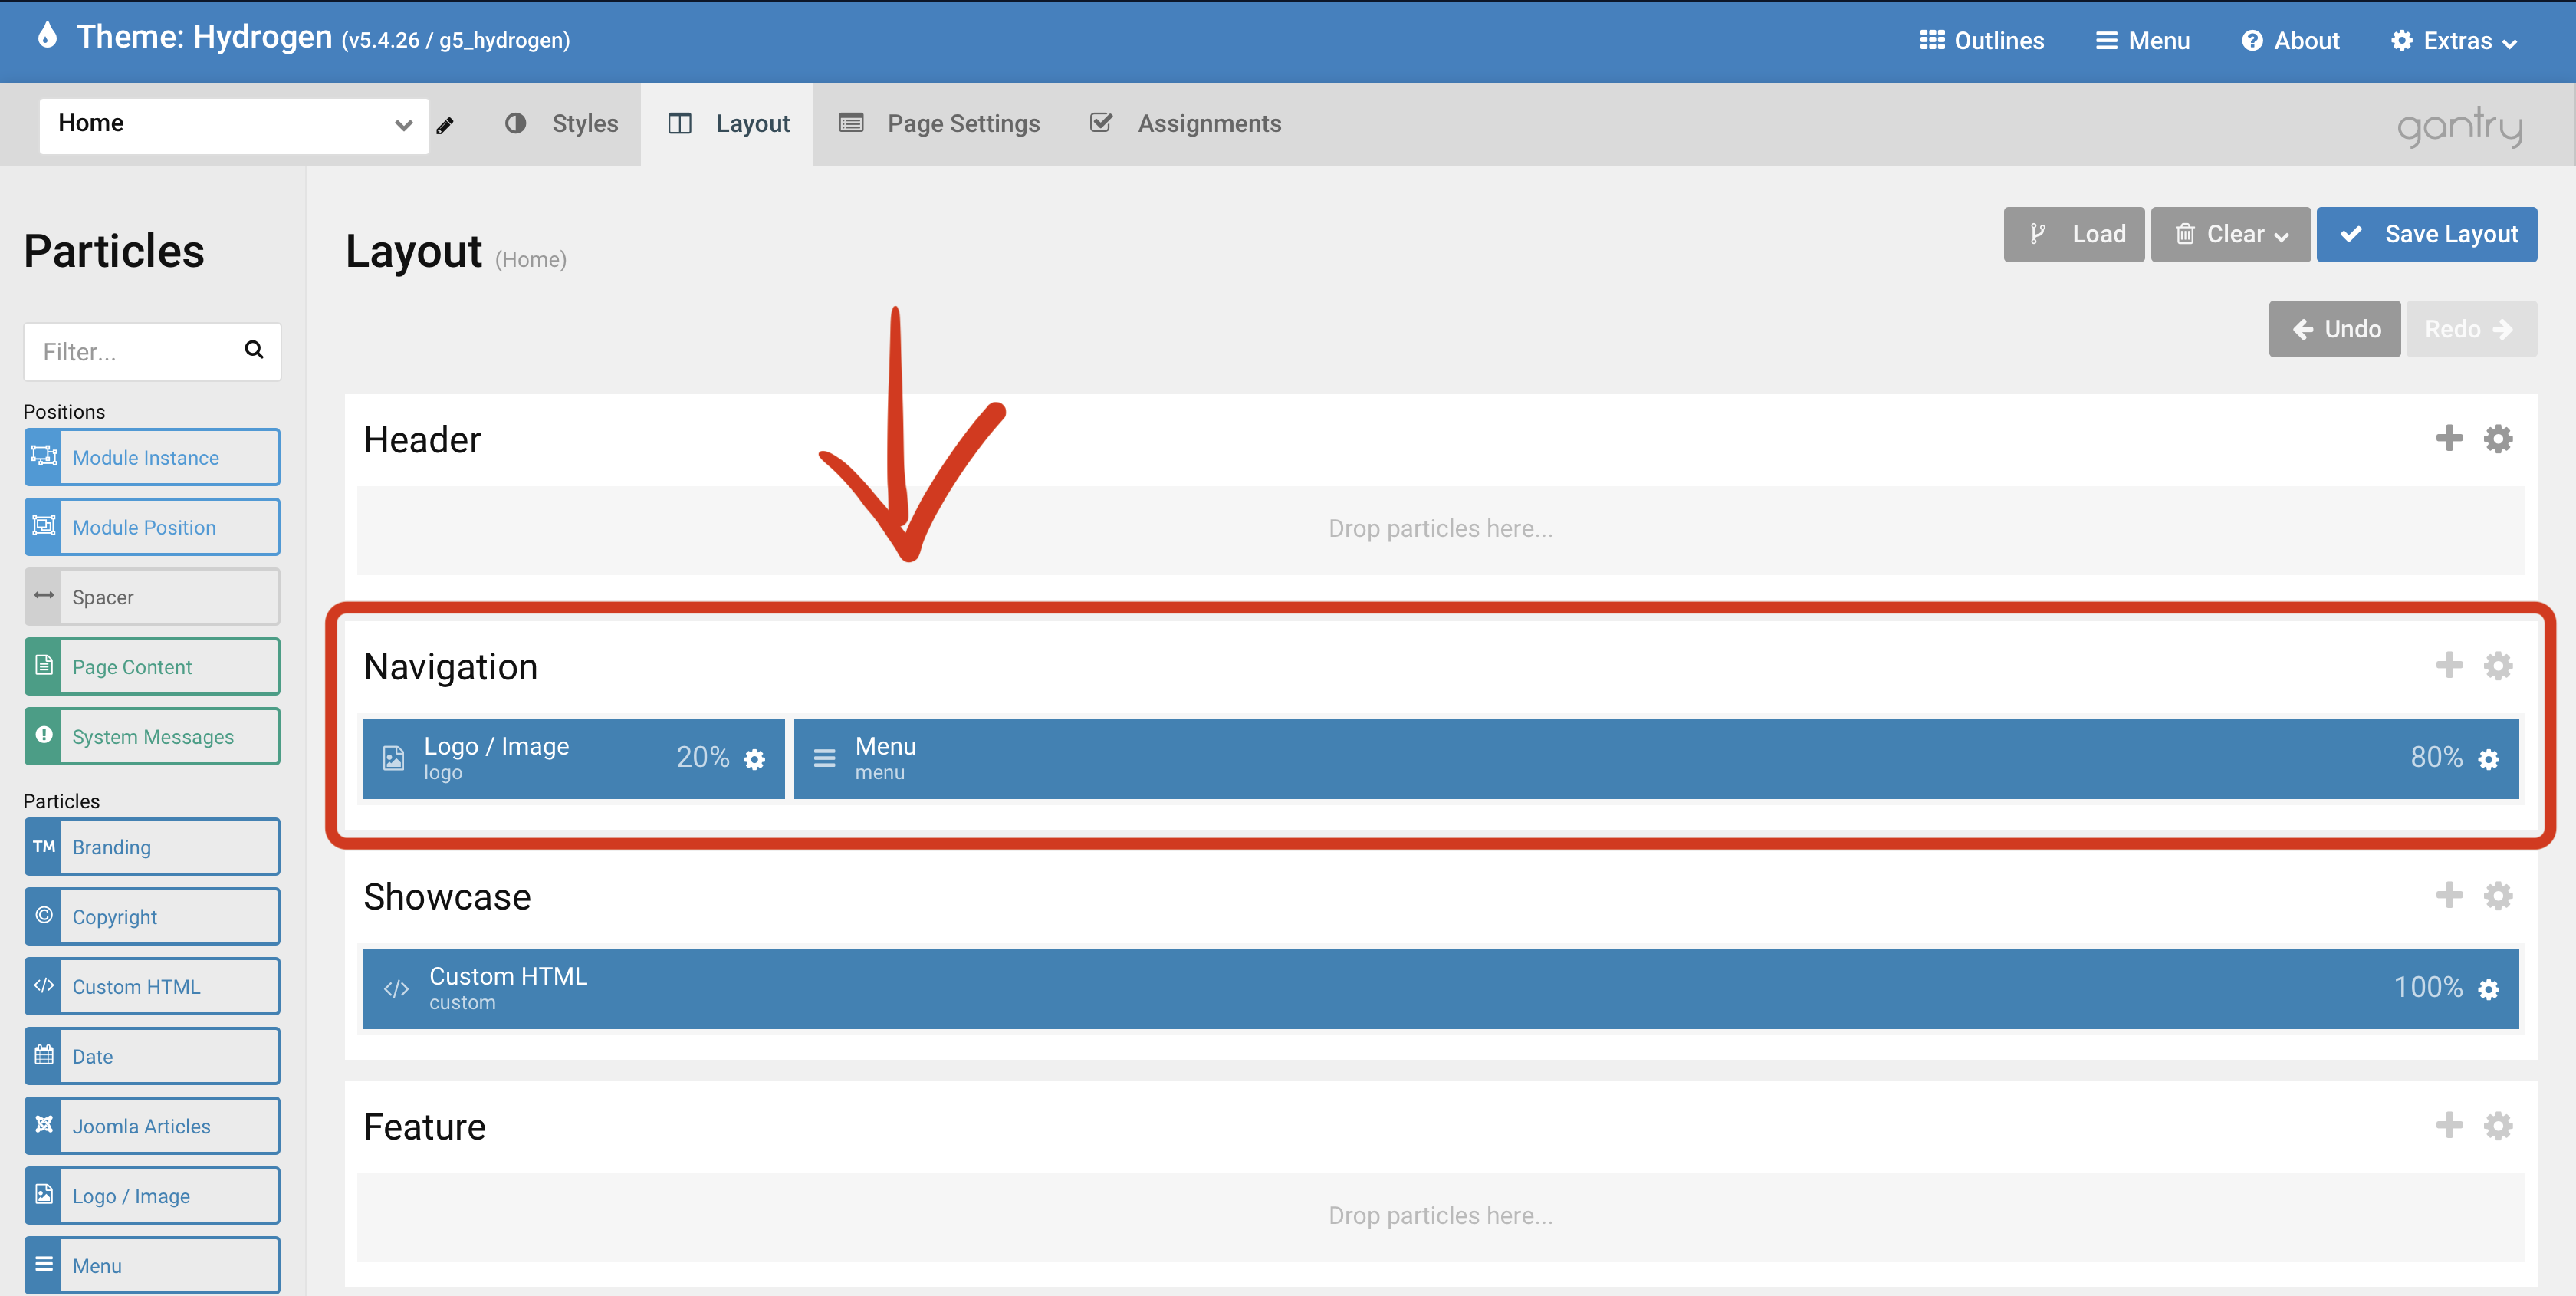
Task: Open Custom HTML particle settings gear
Action: [x=2489, y=989]
